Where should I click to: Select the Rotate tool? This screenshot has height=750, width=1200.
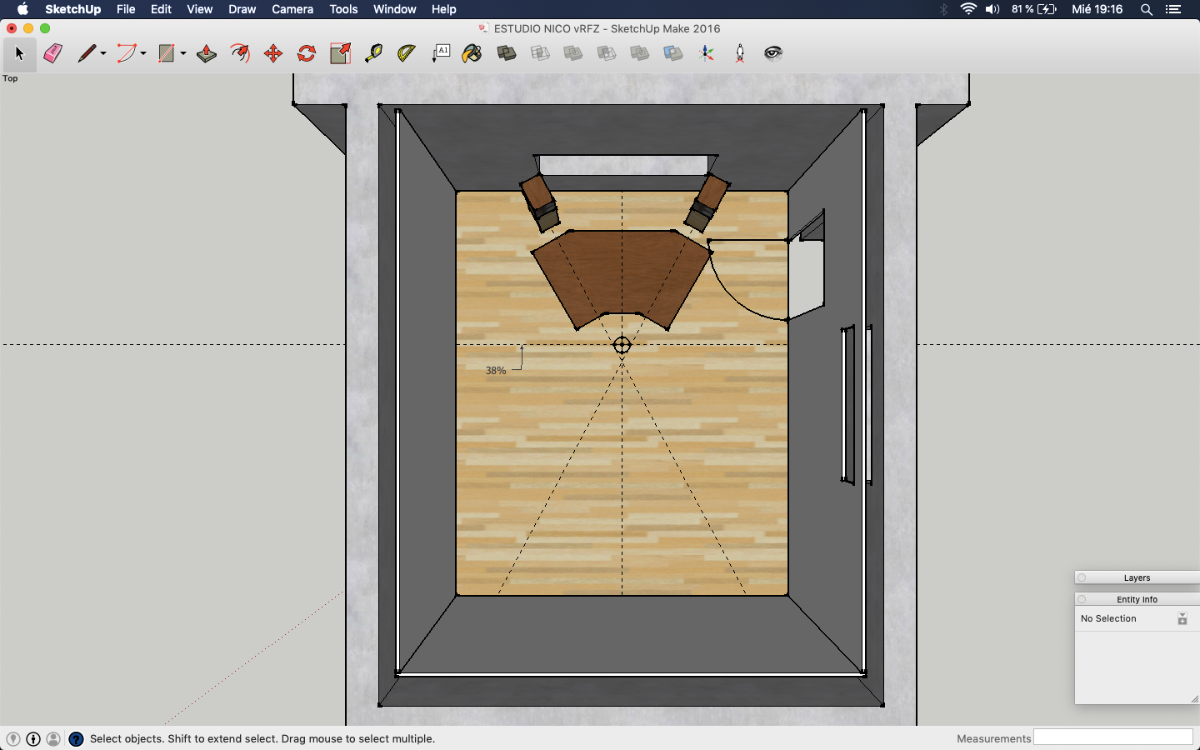[x=307, y=53]
